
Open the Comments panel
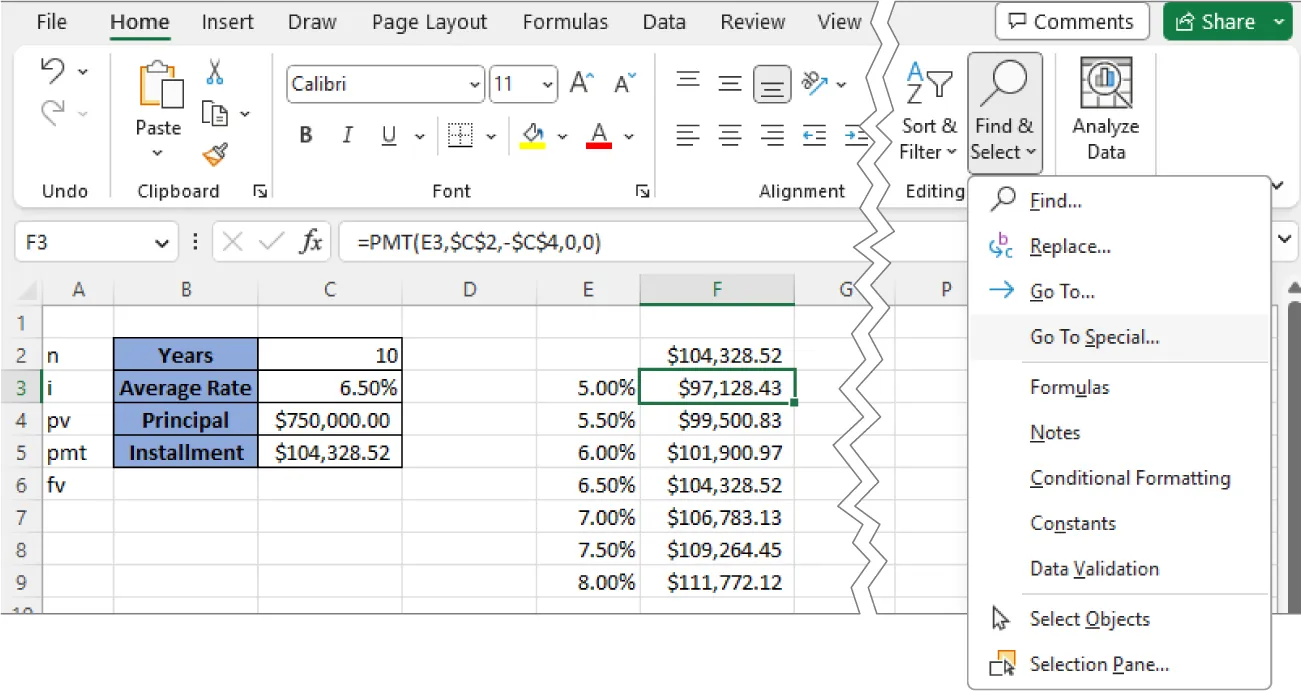(1071, 21)
